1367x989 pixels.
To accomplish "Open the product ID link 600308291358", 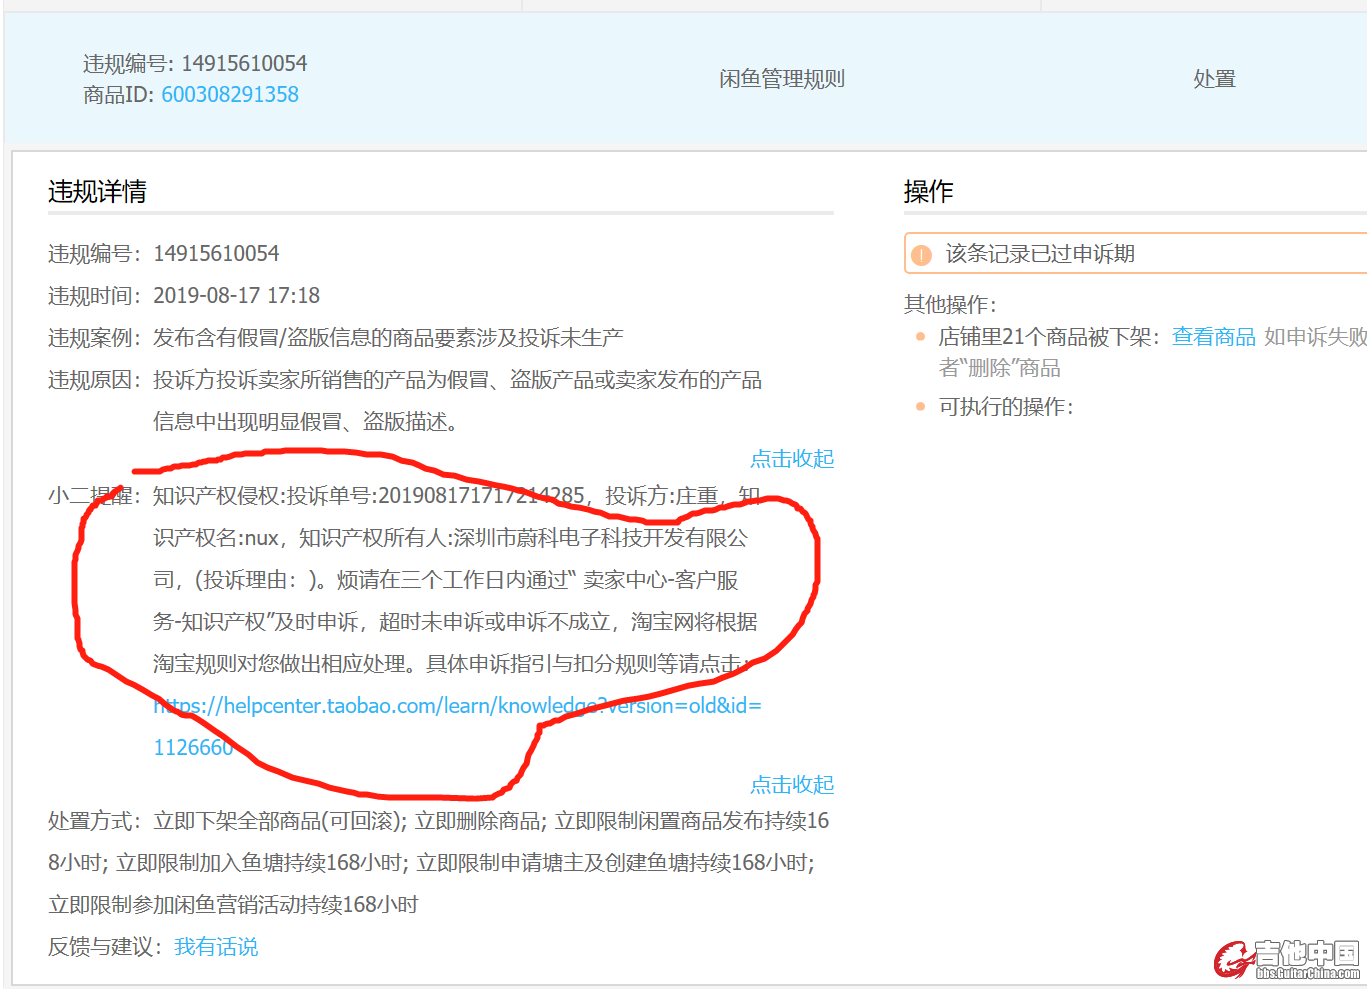I will (230, 95).
